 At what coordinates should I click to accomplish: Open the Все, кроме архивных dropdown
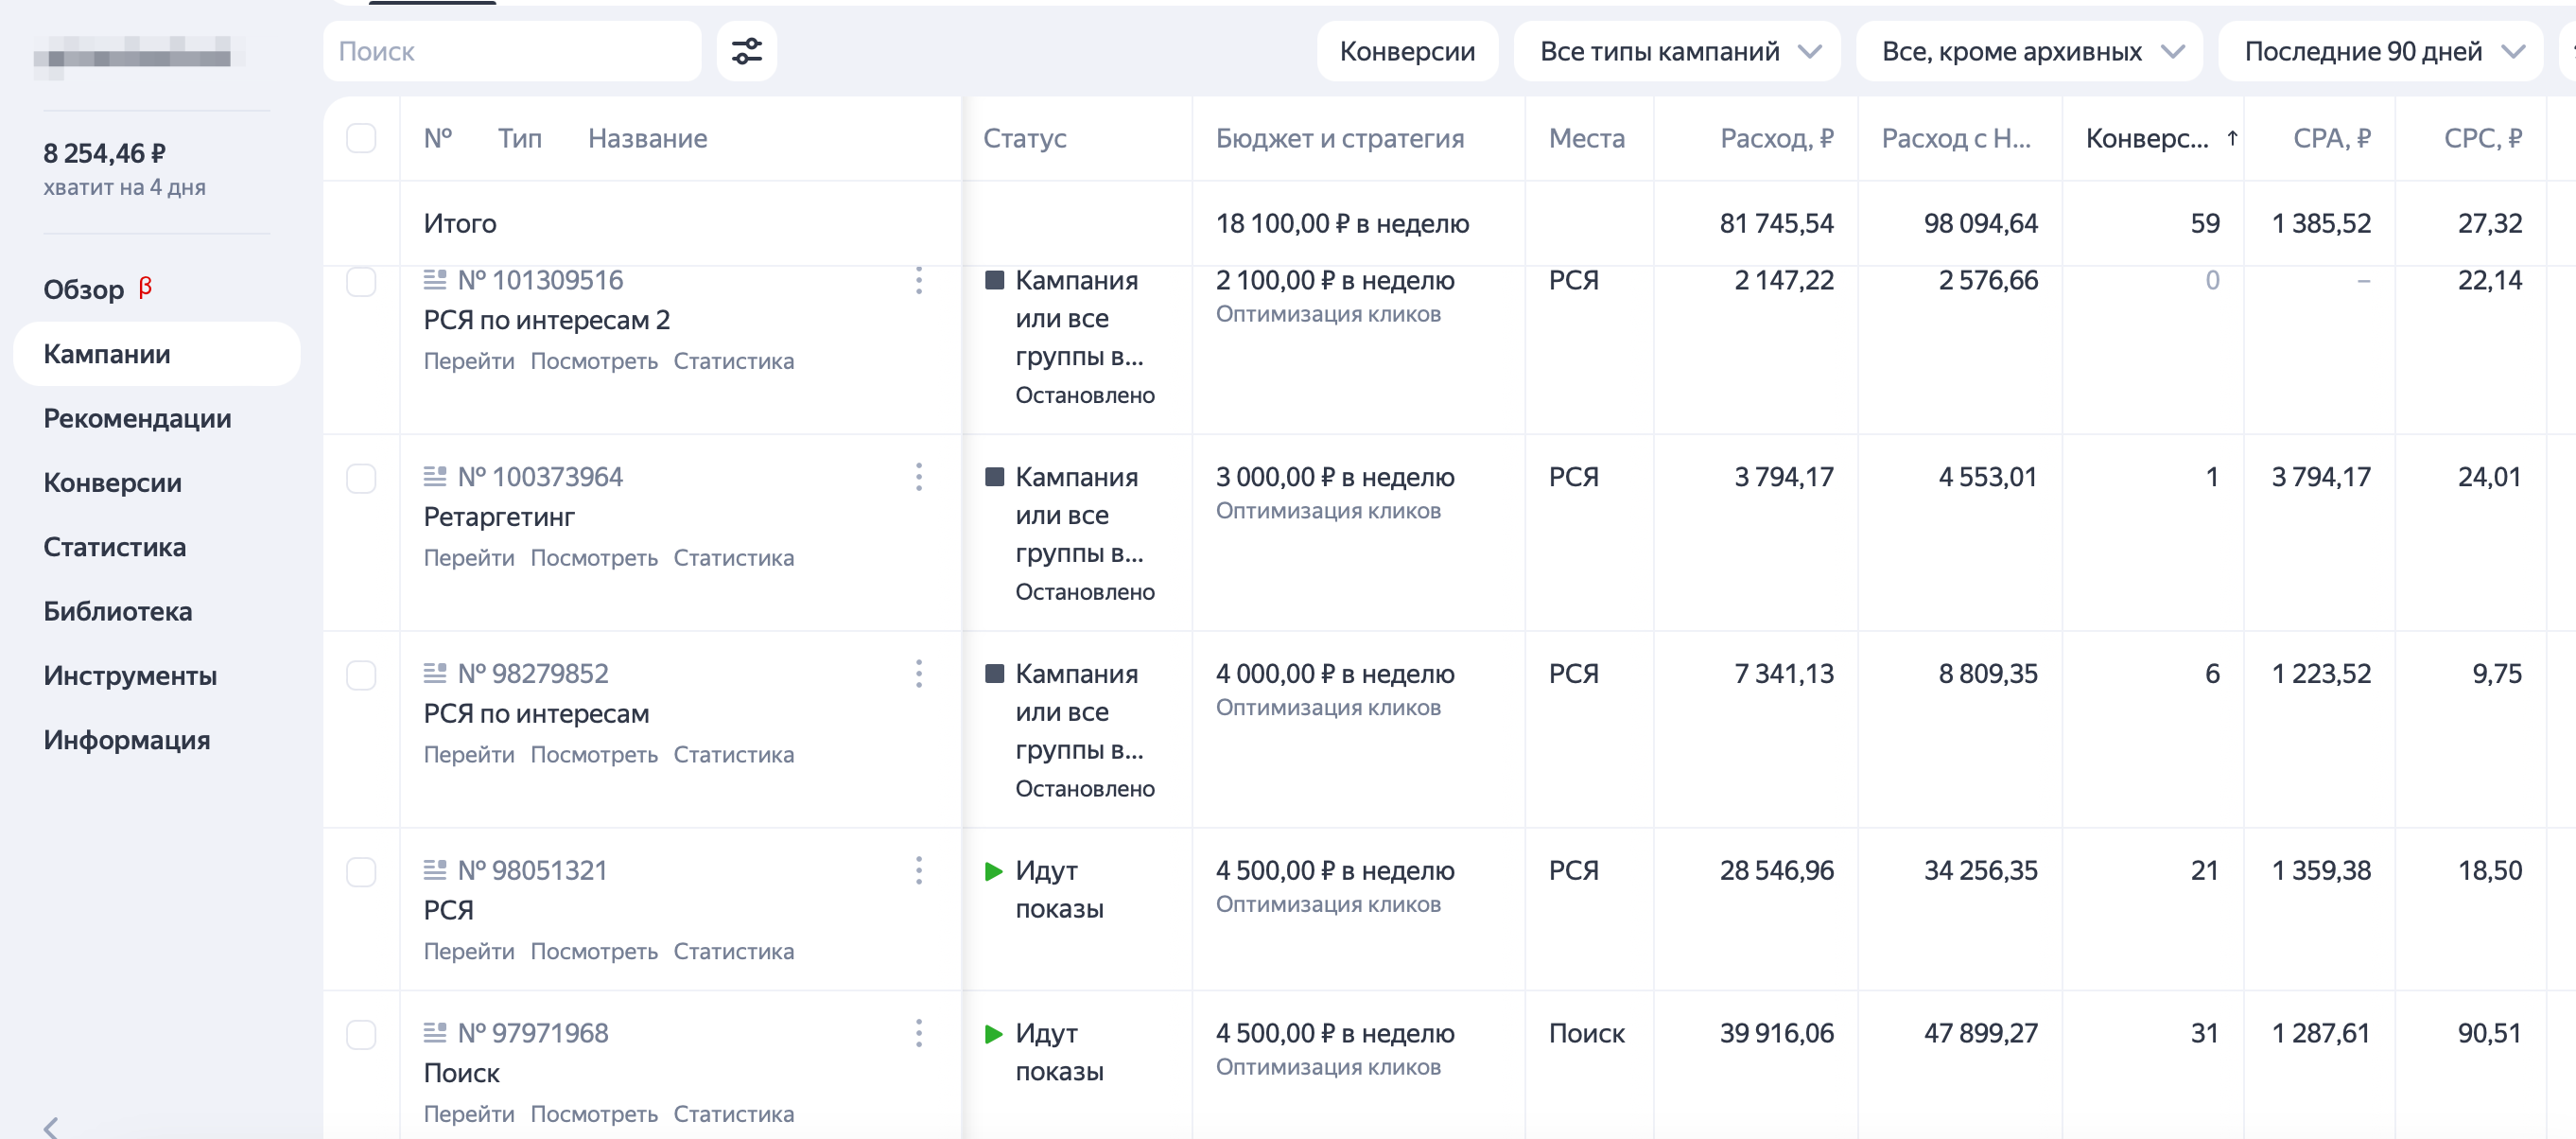pos(2030,51)
